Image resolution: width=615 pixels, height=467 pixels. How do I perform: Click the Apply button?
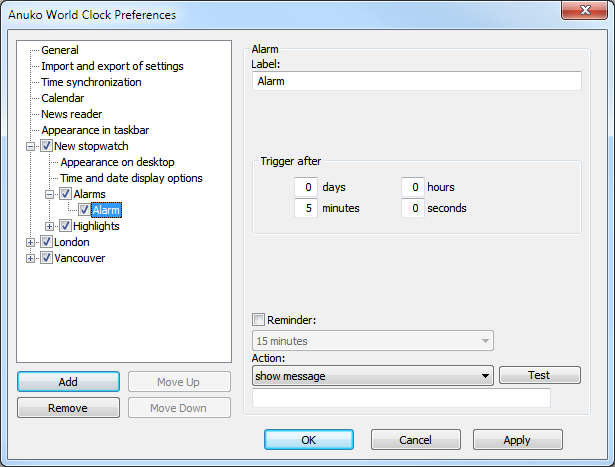coord(517,440)
